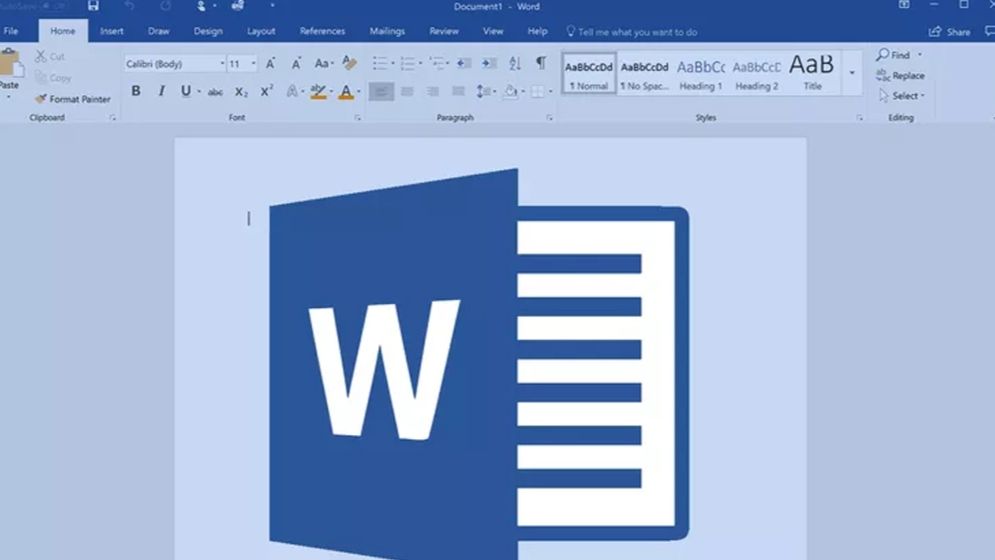Click the Increase Indent icon
Image resolution: width=995 pixels, height=560 pixels.
coord(489,63)
